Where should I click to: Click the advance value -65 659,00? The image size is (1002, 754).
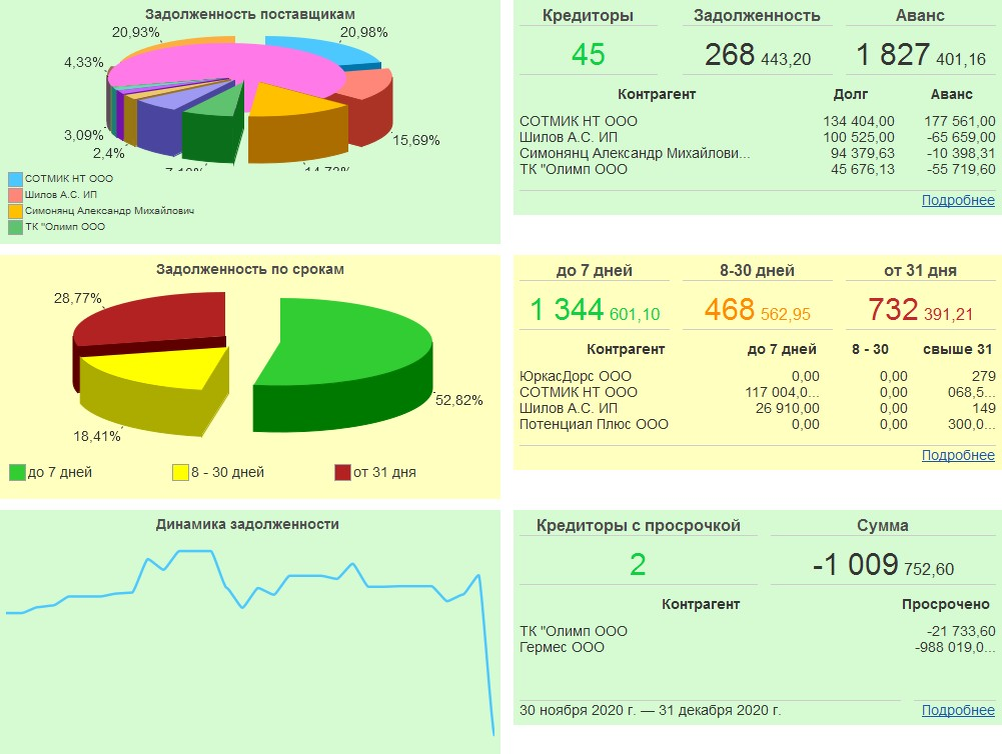[x=961, y=137]
